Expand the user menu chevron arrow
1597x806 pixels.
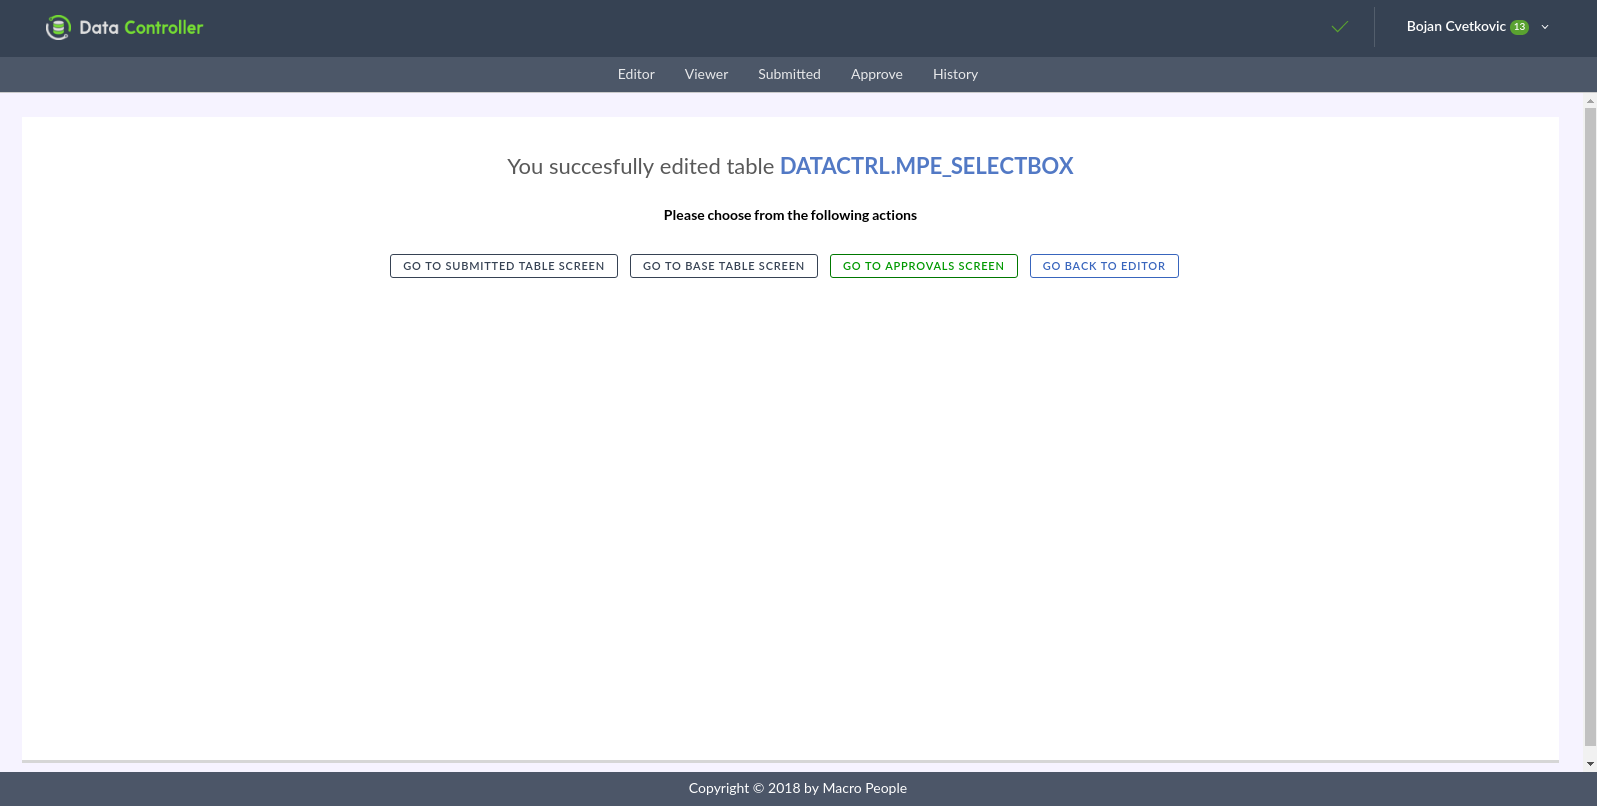[x=1545, y=27]
